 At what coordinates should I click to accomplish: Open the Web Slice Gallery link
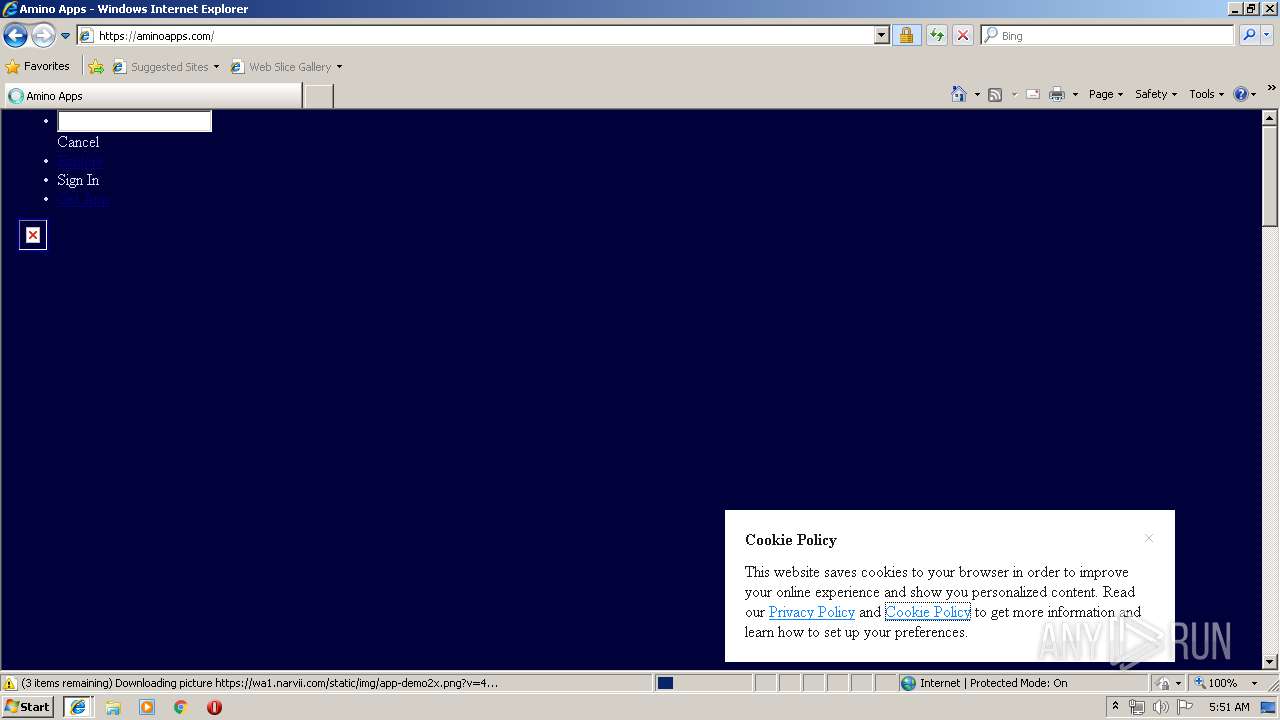(286, 67)
